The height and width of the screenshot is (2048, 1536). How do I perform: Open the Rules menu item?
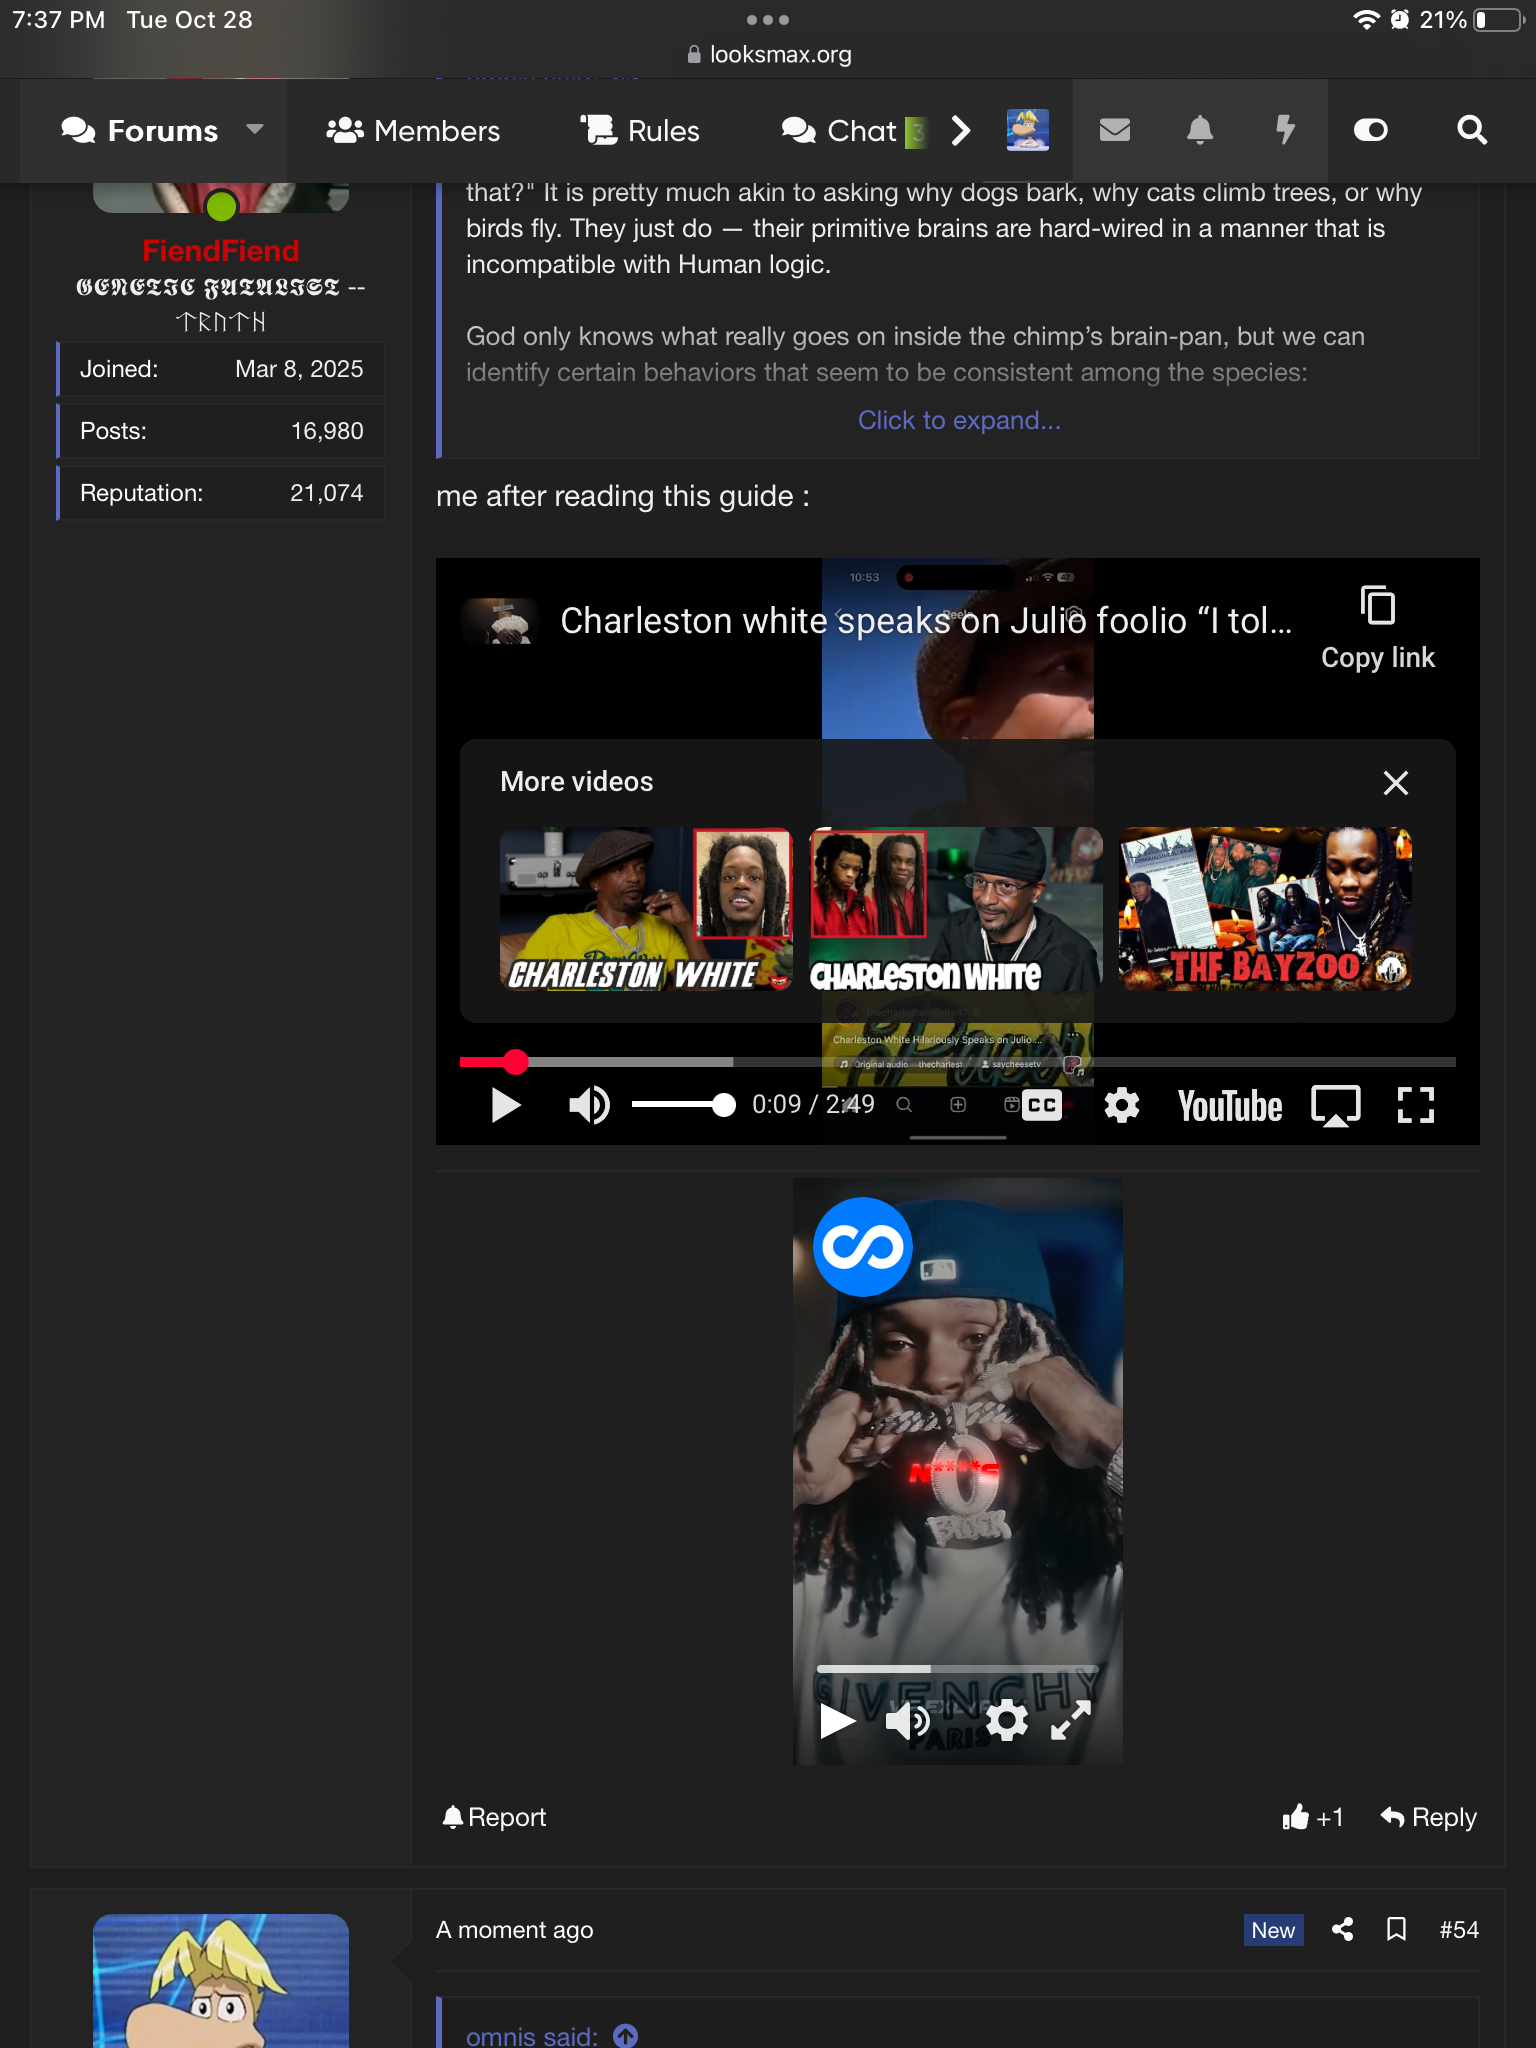tap(640, 131)
